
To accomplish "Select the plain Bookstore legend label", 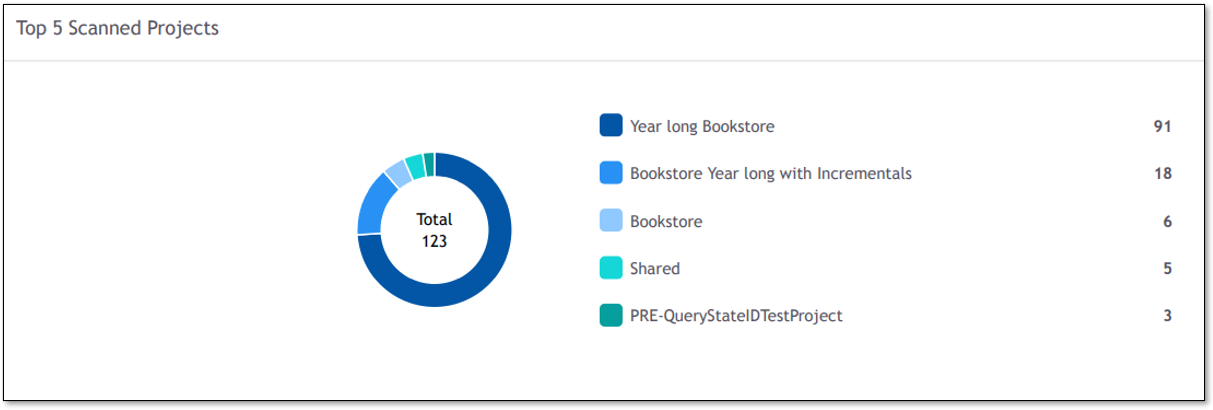I will pos(665,221).
